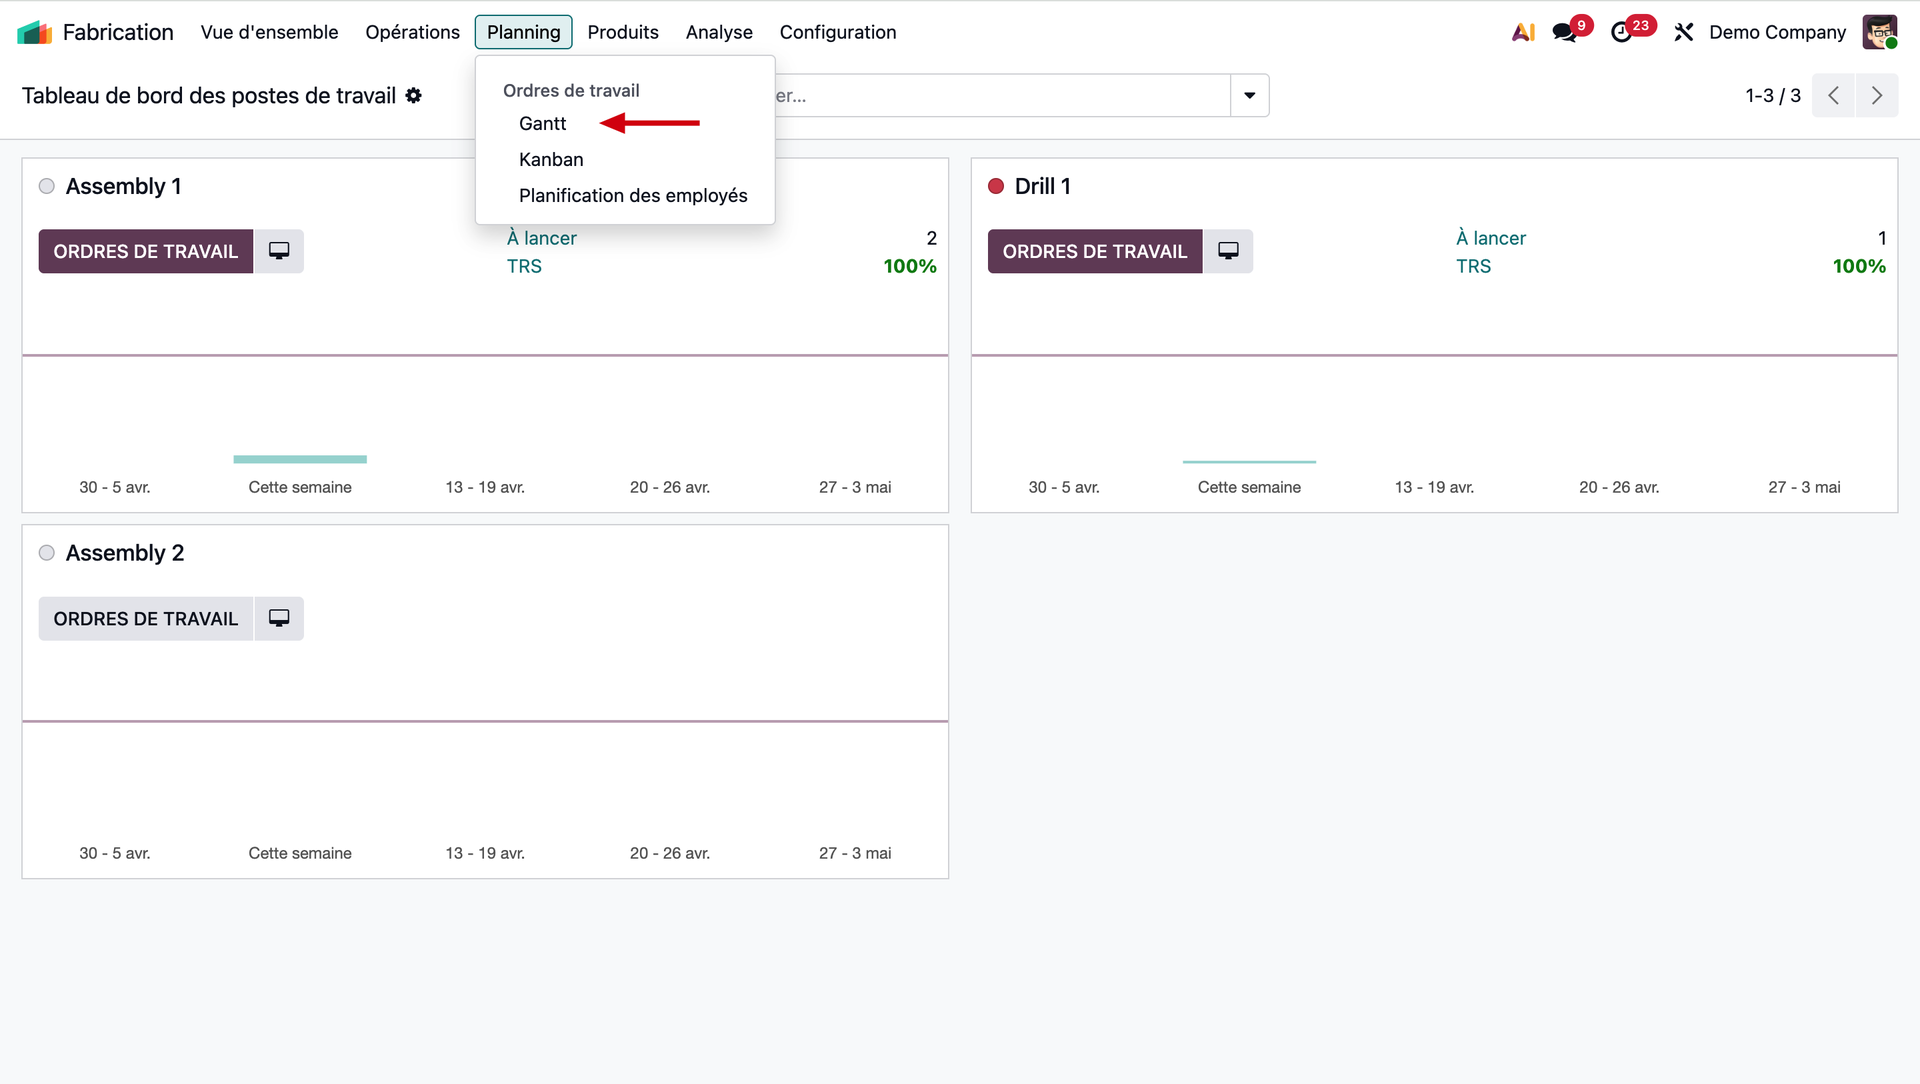This screenshot has width=1920, height=1084.
Task: Open the discuss messages icon
Action: tap(1564, 32)
